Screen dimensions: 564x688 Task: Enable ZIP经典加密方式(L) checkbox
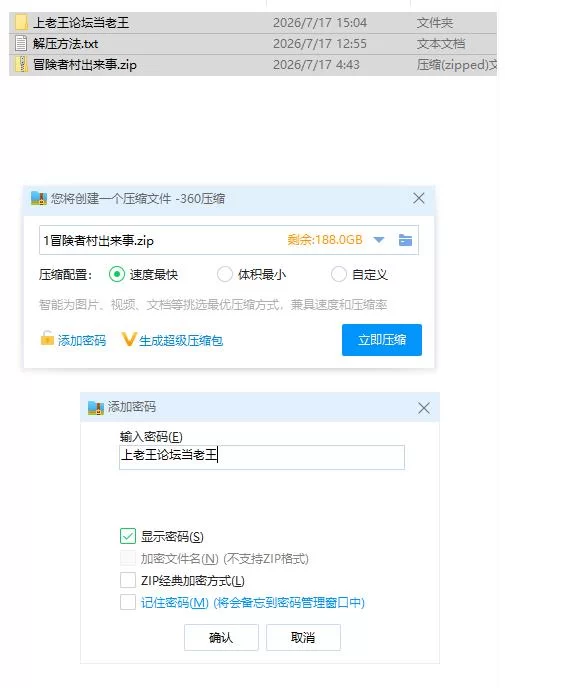(x=128, y=580)
